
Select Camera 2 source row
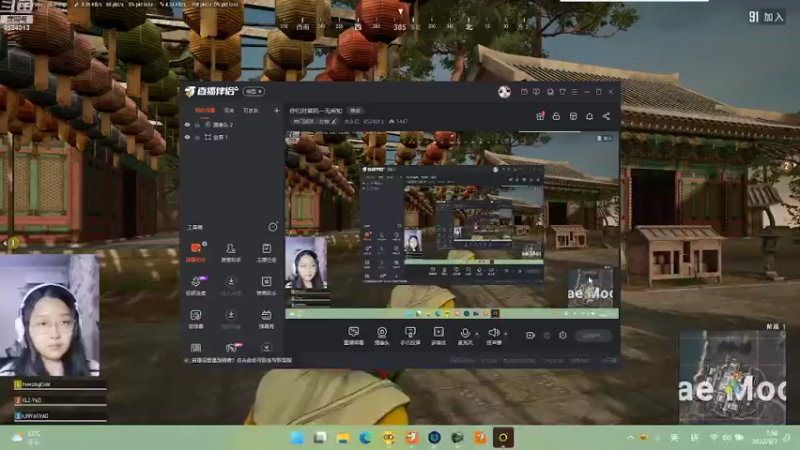[x=232, y=124]
